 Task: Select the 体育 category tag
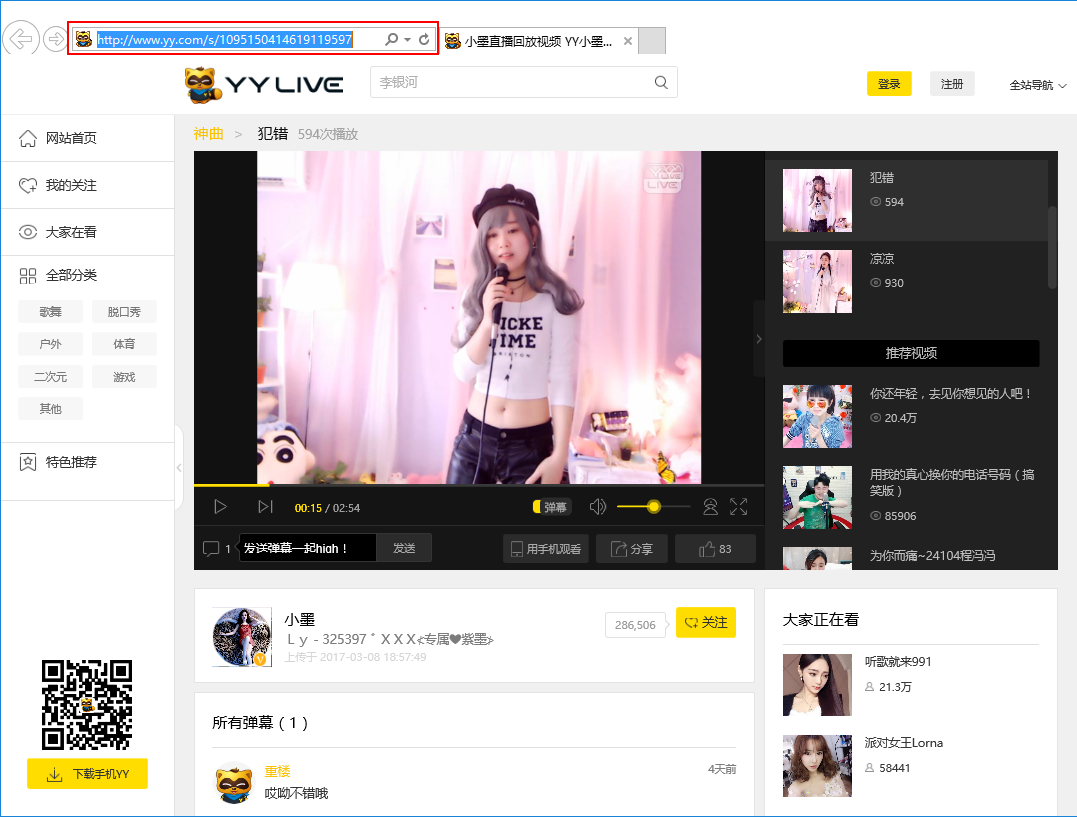click(x=124, y=344)
